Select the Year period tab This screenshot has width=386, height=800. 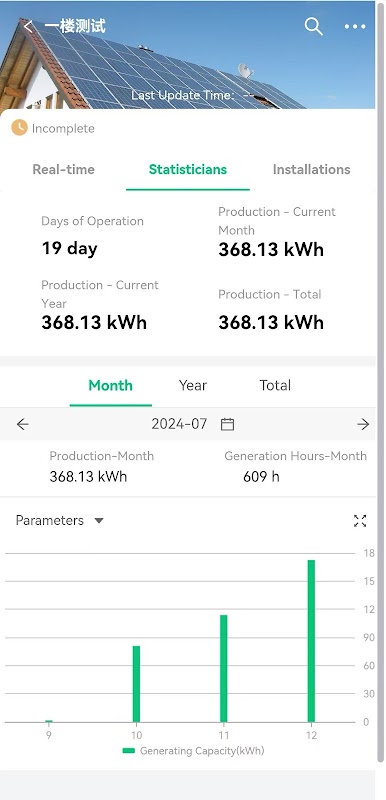[x=193, y=385]
